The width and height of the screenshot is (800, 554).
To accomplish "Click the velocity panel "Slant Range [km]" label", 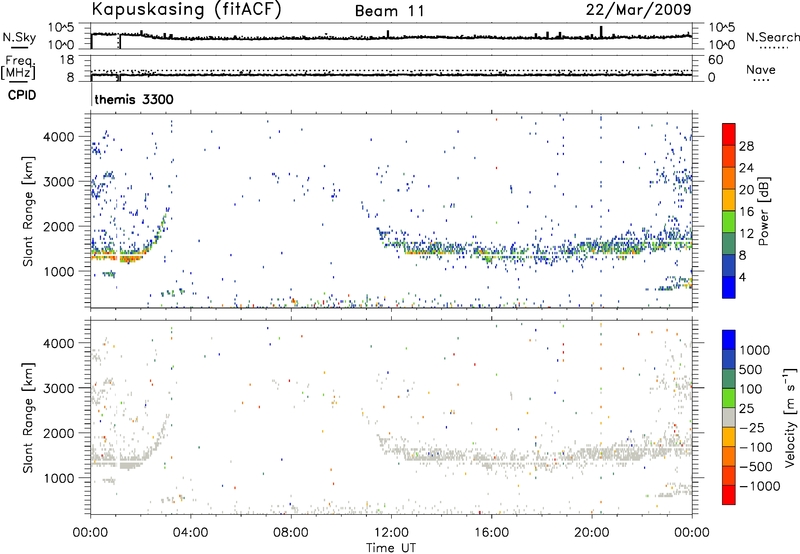I will pos(28,417).
